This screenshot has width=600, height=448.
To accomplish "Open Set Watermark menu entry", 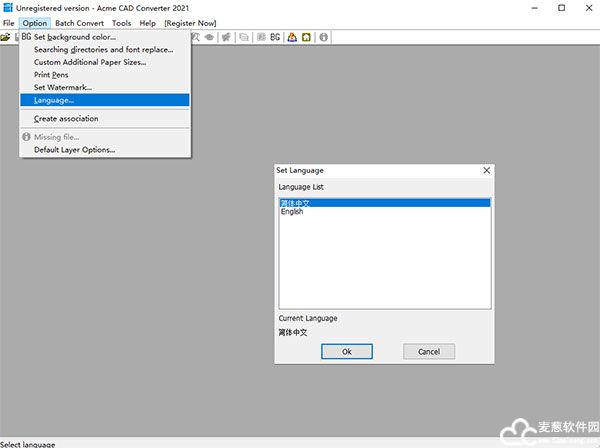I will tap(105, 87).
